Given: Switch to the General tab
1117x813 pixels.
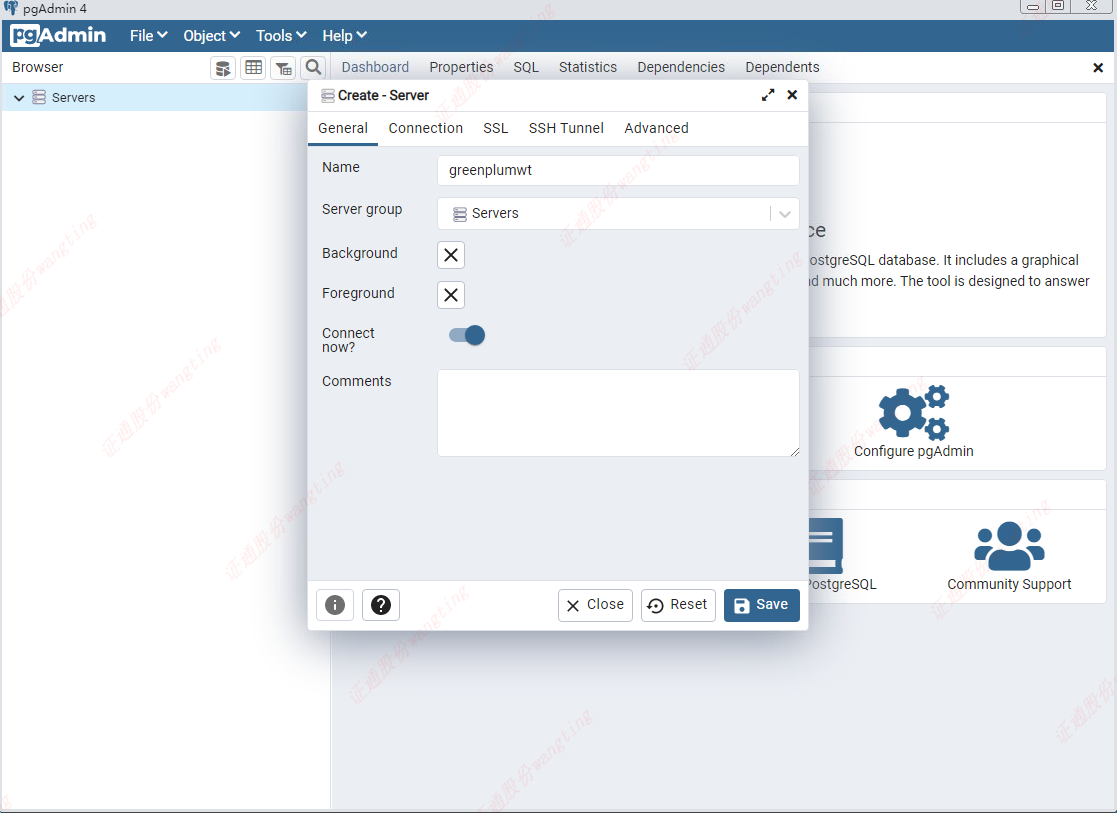Looking at the screenshot, I should (343, 128).
